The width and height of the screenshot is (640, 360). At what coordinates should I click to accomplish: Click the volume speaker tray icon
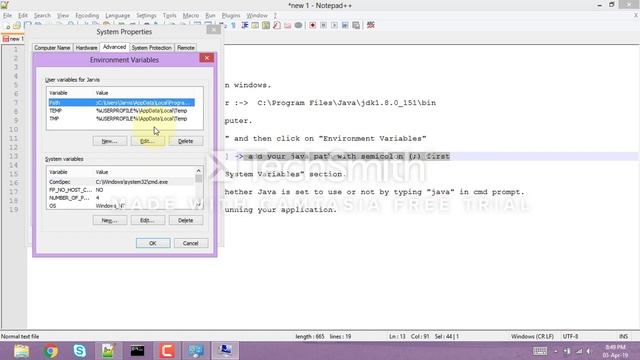click(x=589, y=351)
